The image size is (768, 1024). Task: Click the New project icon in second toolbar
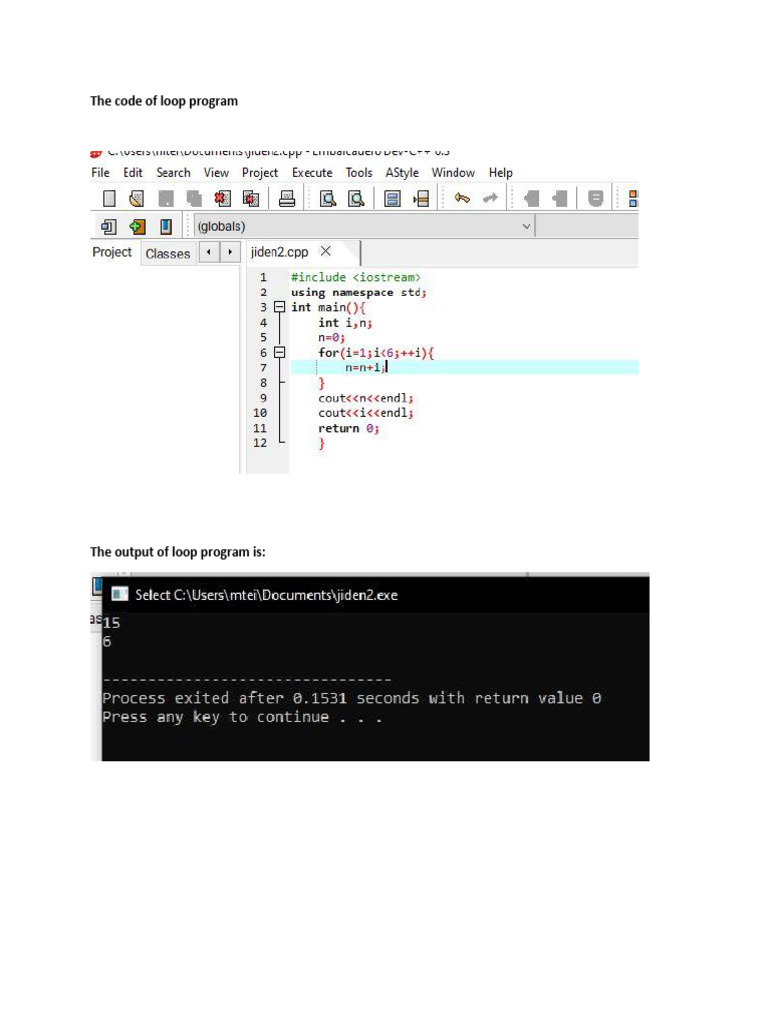[108, 227]
